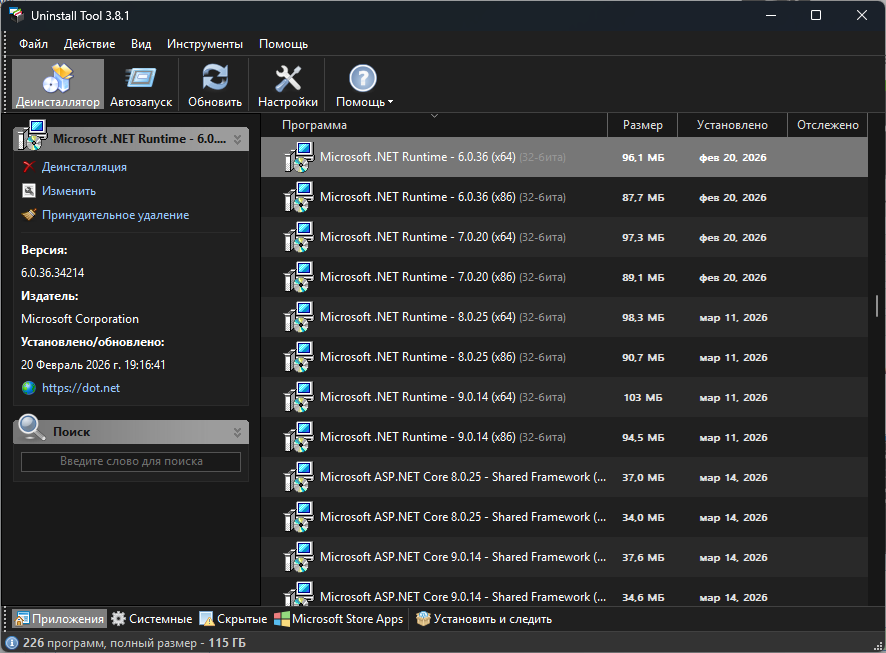This screenshot has width=886, height=653.
Task: Open Установить и следить install tracker
Action: tap(484, 619)
